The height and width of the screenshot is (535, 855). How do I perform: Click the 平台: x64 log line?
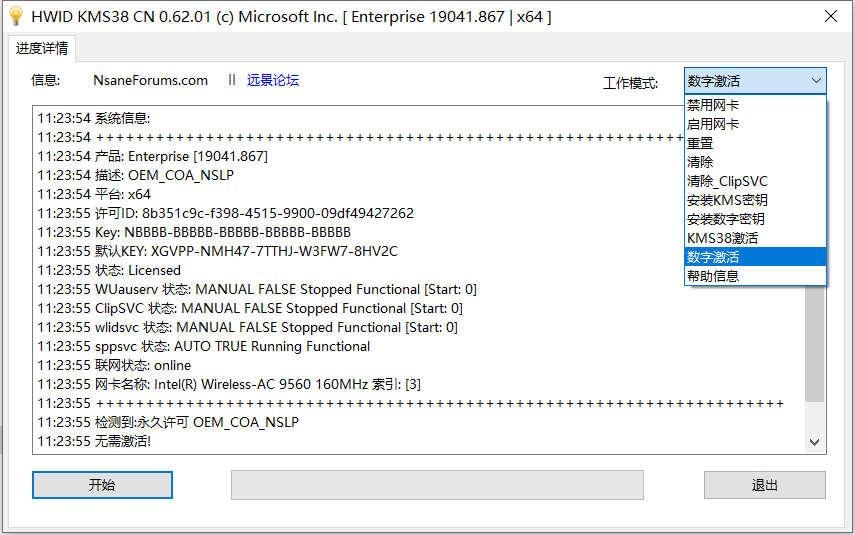pos(94,195)
